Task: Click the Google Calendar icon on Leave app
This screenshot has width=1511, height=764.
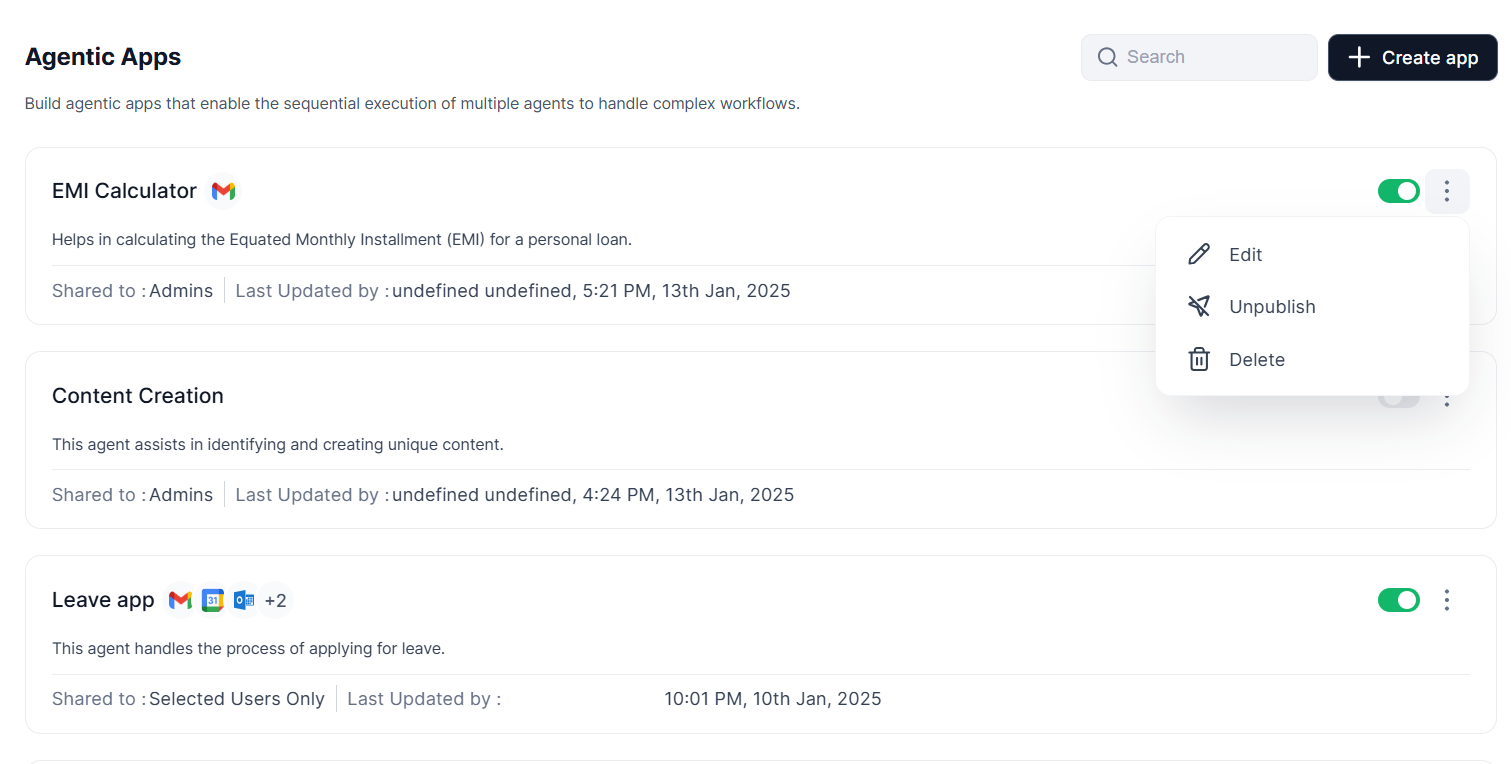Action: point(212,600)
